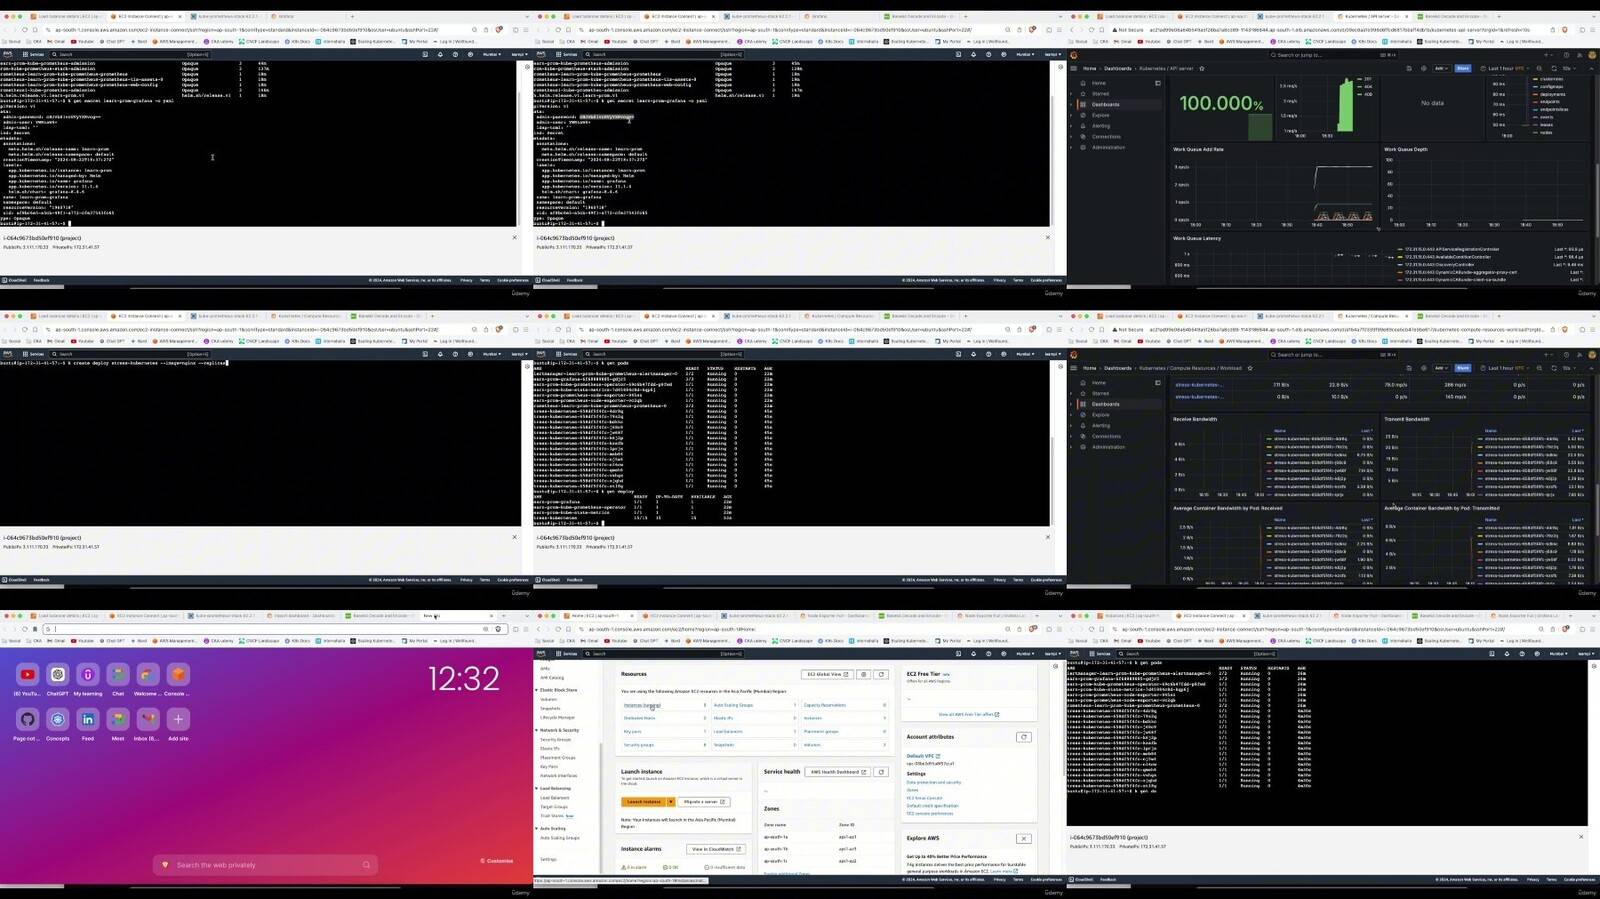Open Services menu in EC2 dashboard window
Viewport: 1600px width, 899px height.
[x=566, y=653]
